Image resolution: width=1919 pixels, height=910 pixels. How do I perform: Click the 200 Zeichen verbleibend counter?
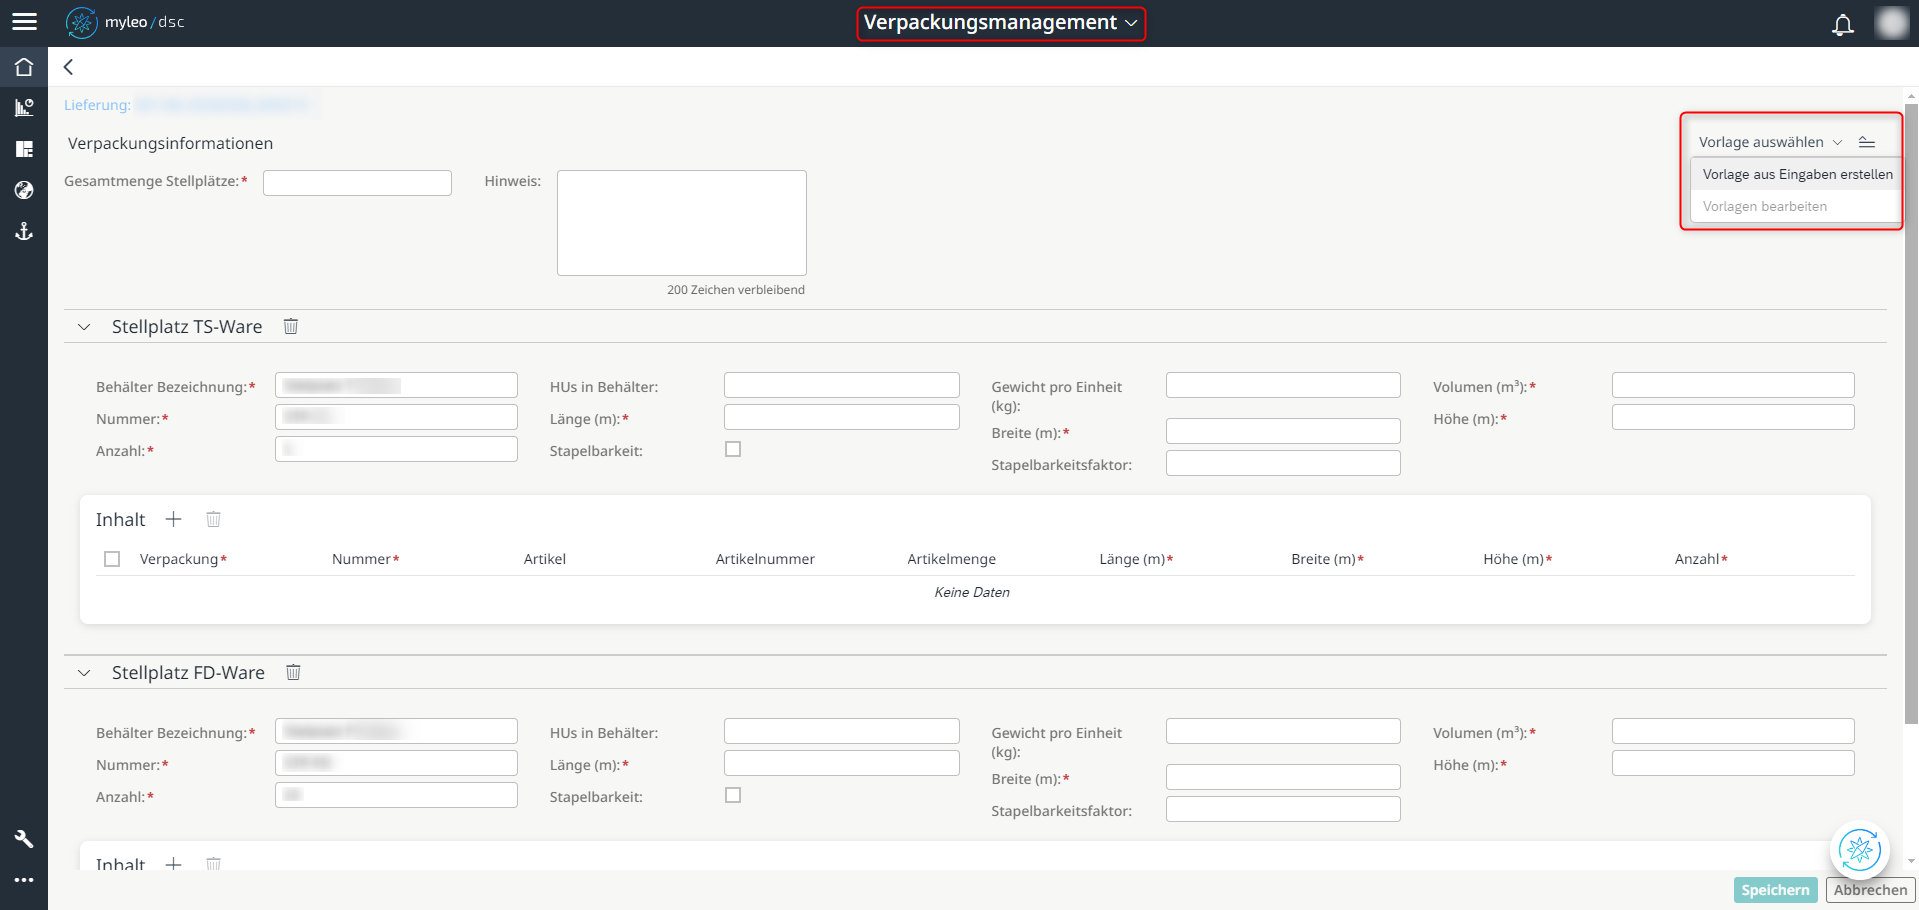(x=736, y=290)
